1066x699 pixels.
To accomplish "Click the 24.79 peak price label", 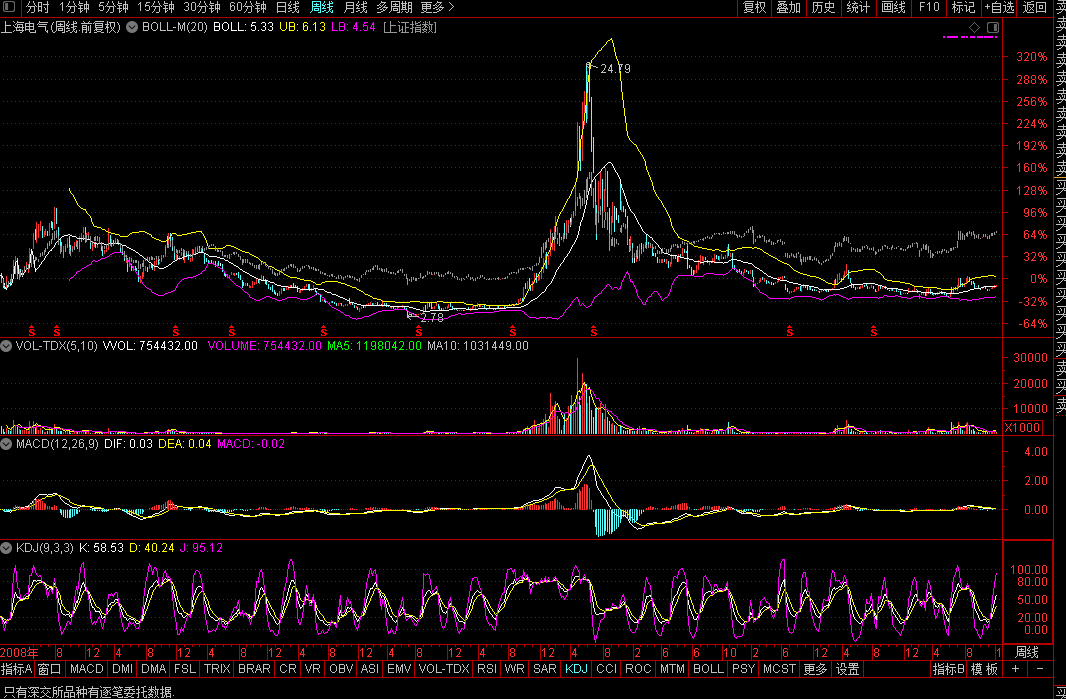I will pyautogui.click(x=615, y=69).
